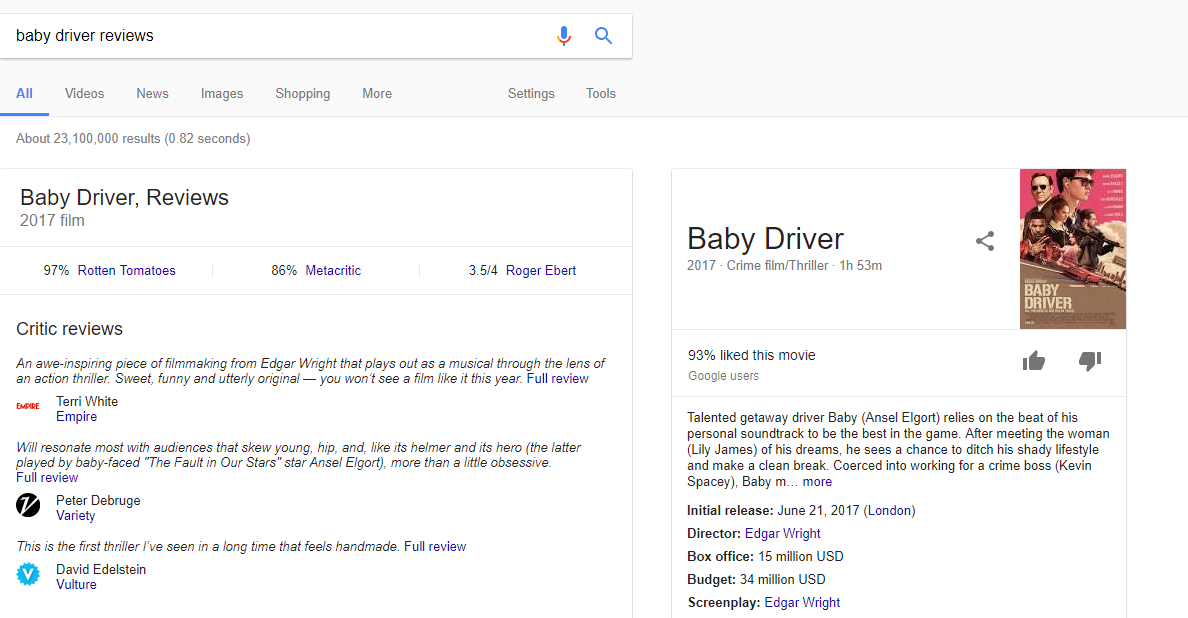Open the Metacritic link
This screenshot has height=618, width=1188.
pos(333,270)
